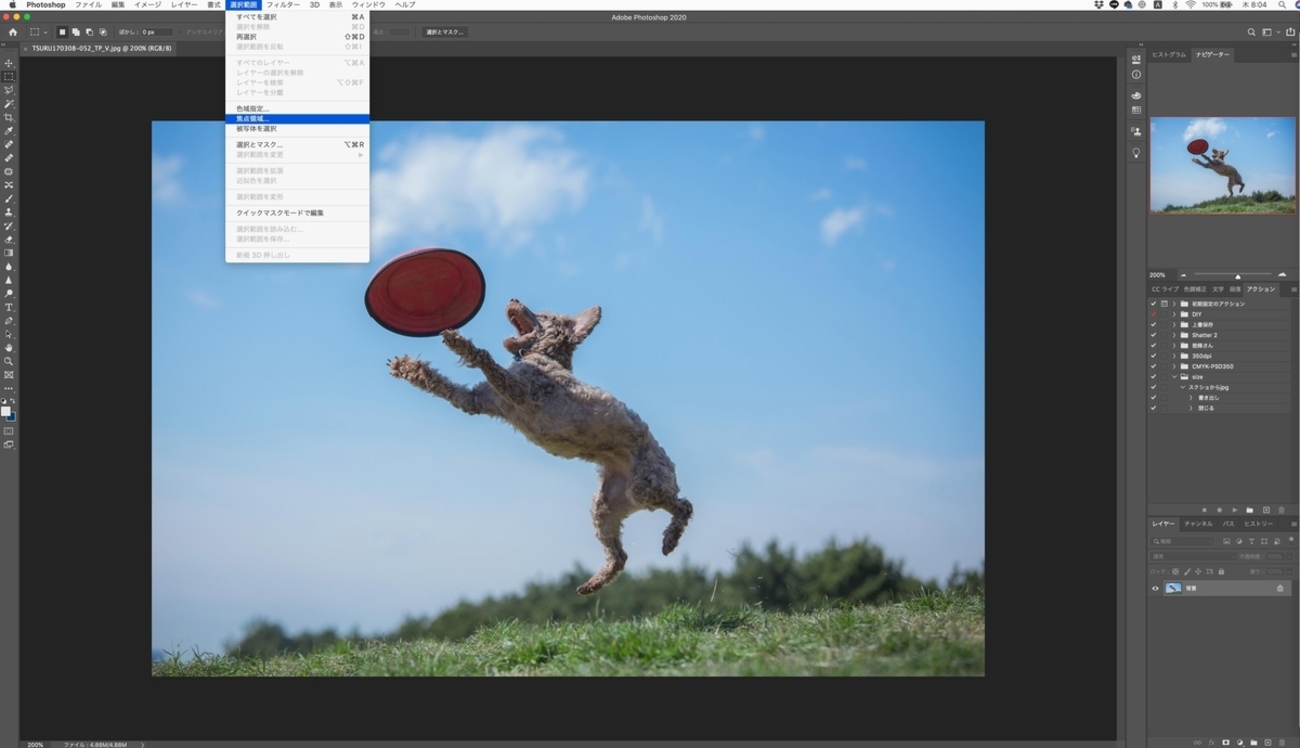Screen dimensions: 1300x748
Task: Expand the 350dpi action folder
Action: 1174,356
